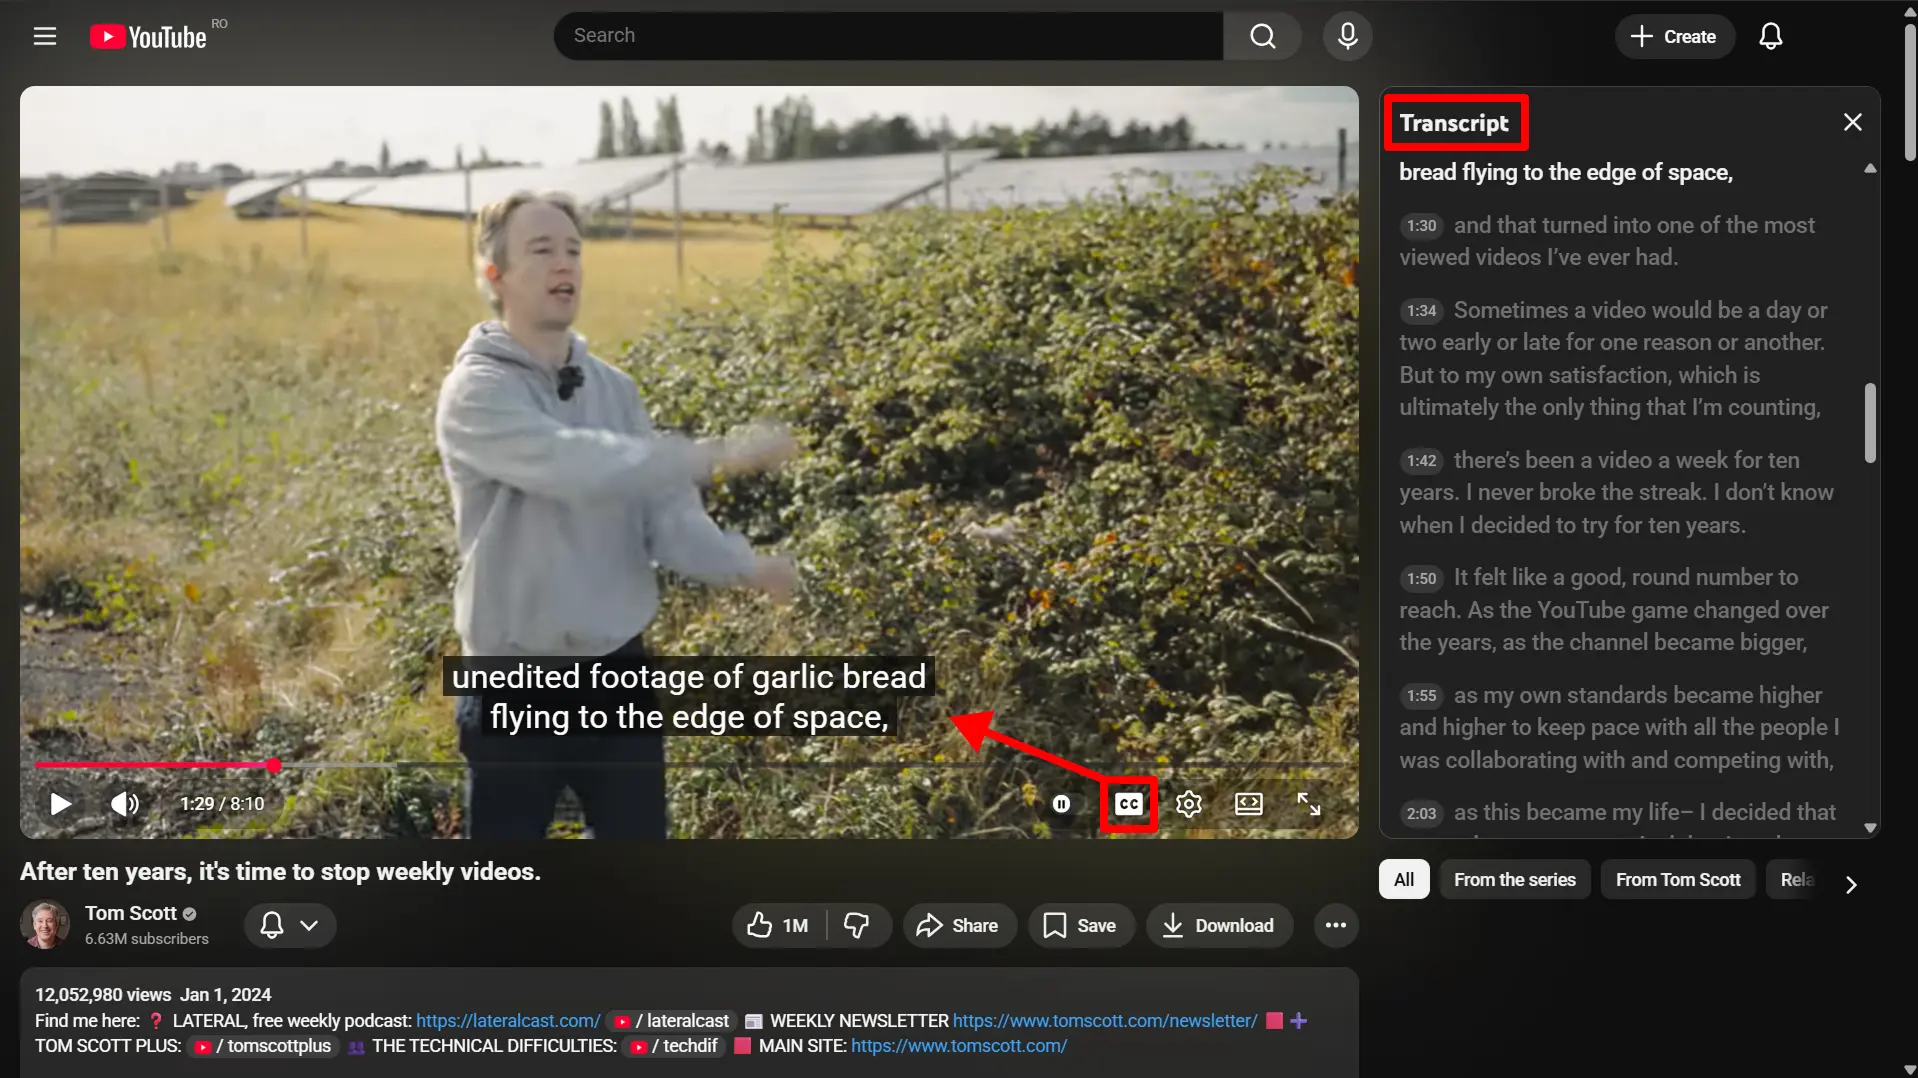Jump to transcript timestamp 2:03
This screenshot has width=1918, height=1078.
[1421, 814]
